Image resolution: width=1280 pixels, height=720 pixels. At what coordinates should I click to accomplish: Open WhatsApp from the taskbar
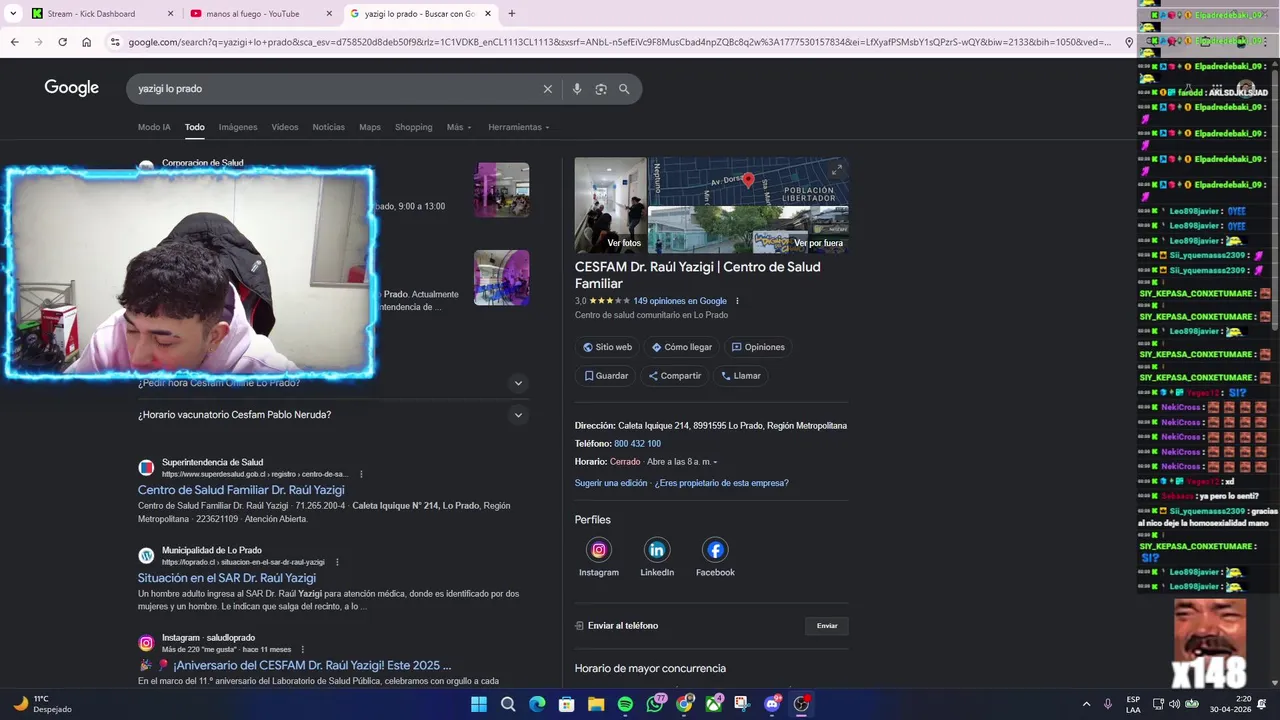(x=655, y=704)
